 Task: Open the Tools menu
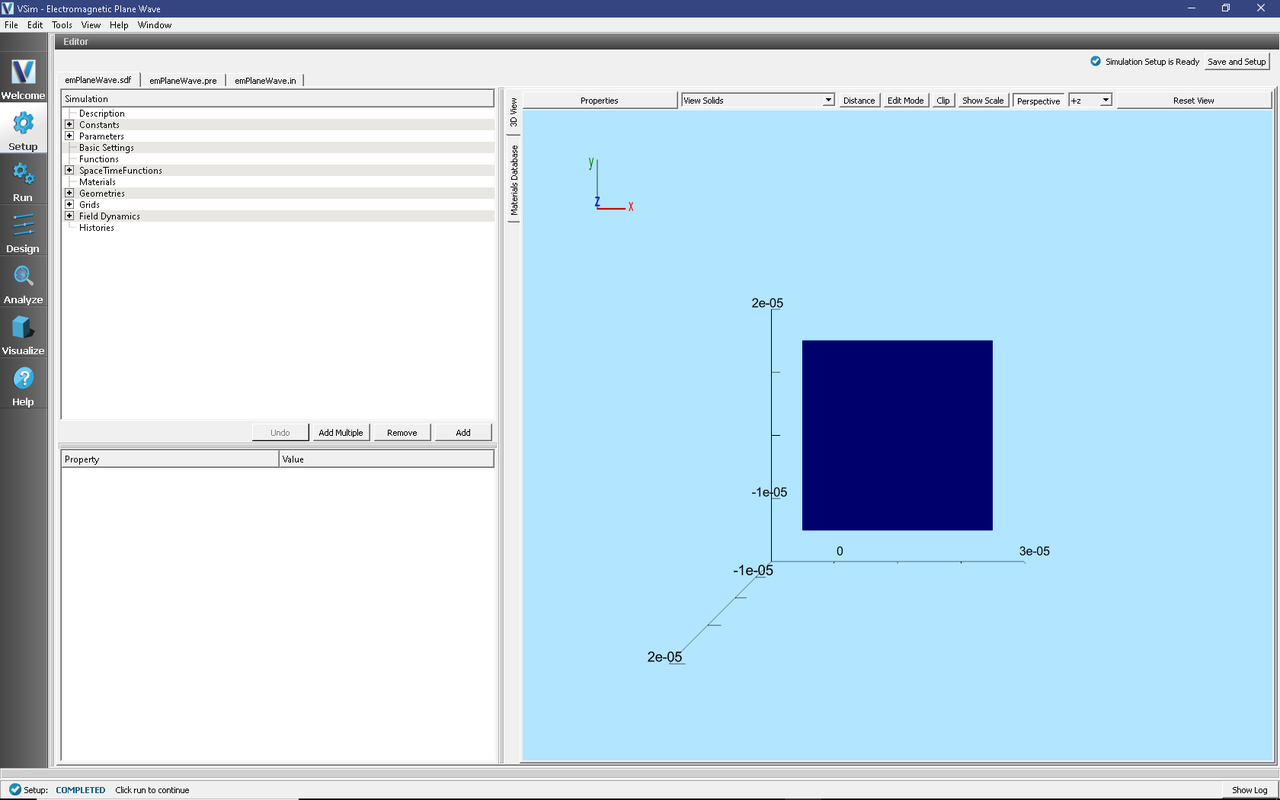[x=62, y=25]
